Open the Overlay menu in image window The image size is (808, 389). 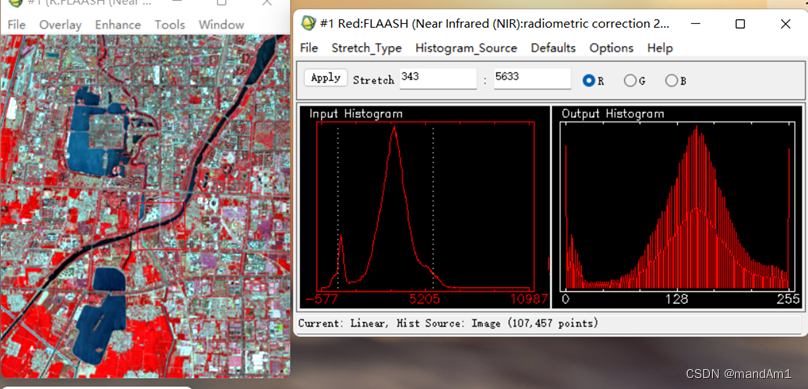coord(60,25)
